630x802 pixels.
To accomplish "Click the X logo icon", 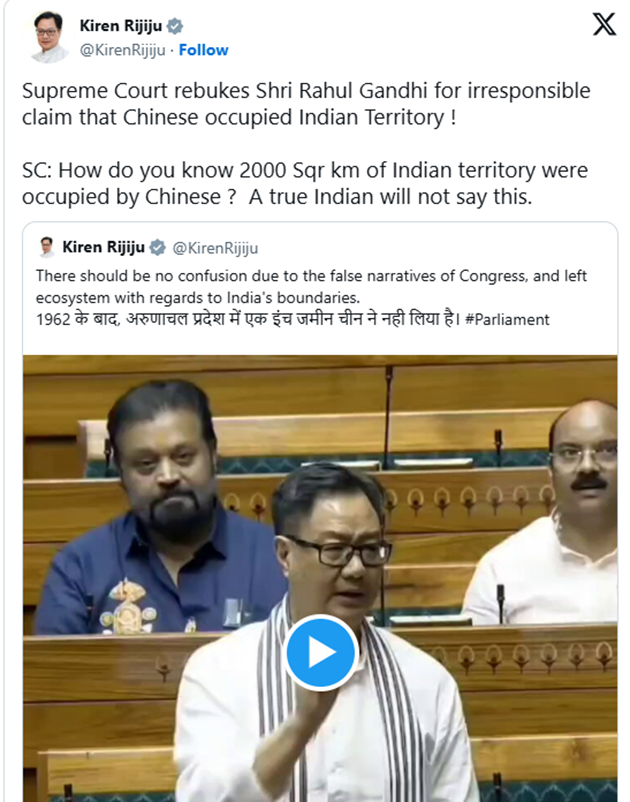I will pyautogui.click(x=604, y=24).
